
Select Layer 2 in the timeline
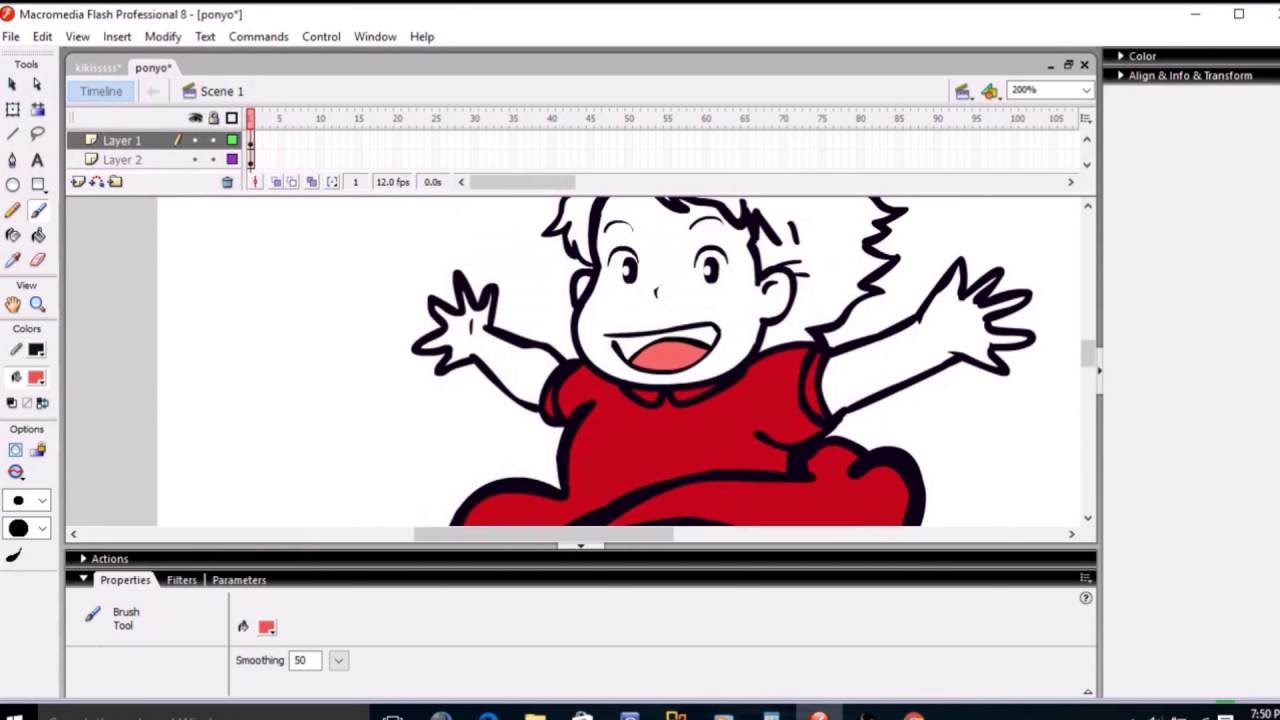pos(122,160)
